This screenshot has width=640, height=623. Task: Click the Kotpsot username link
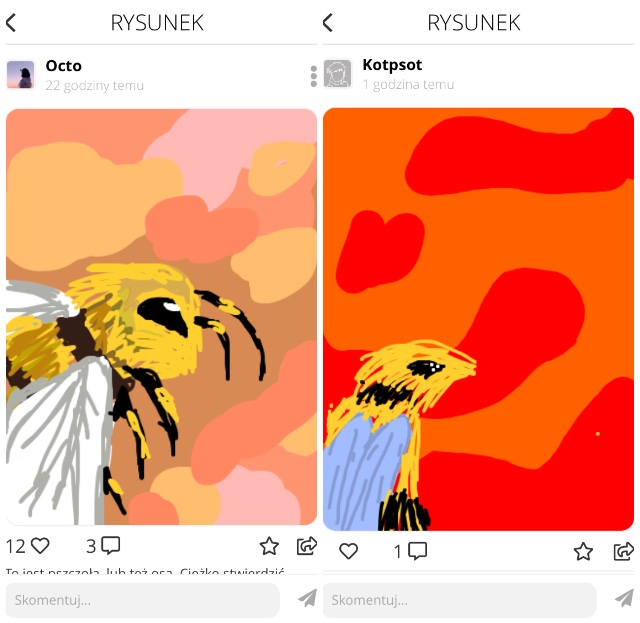(392, 65)
